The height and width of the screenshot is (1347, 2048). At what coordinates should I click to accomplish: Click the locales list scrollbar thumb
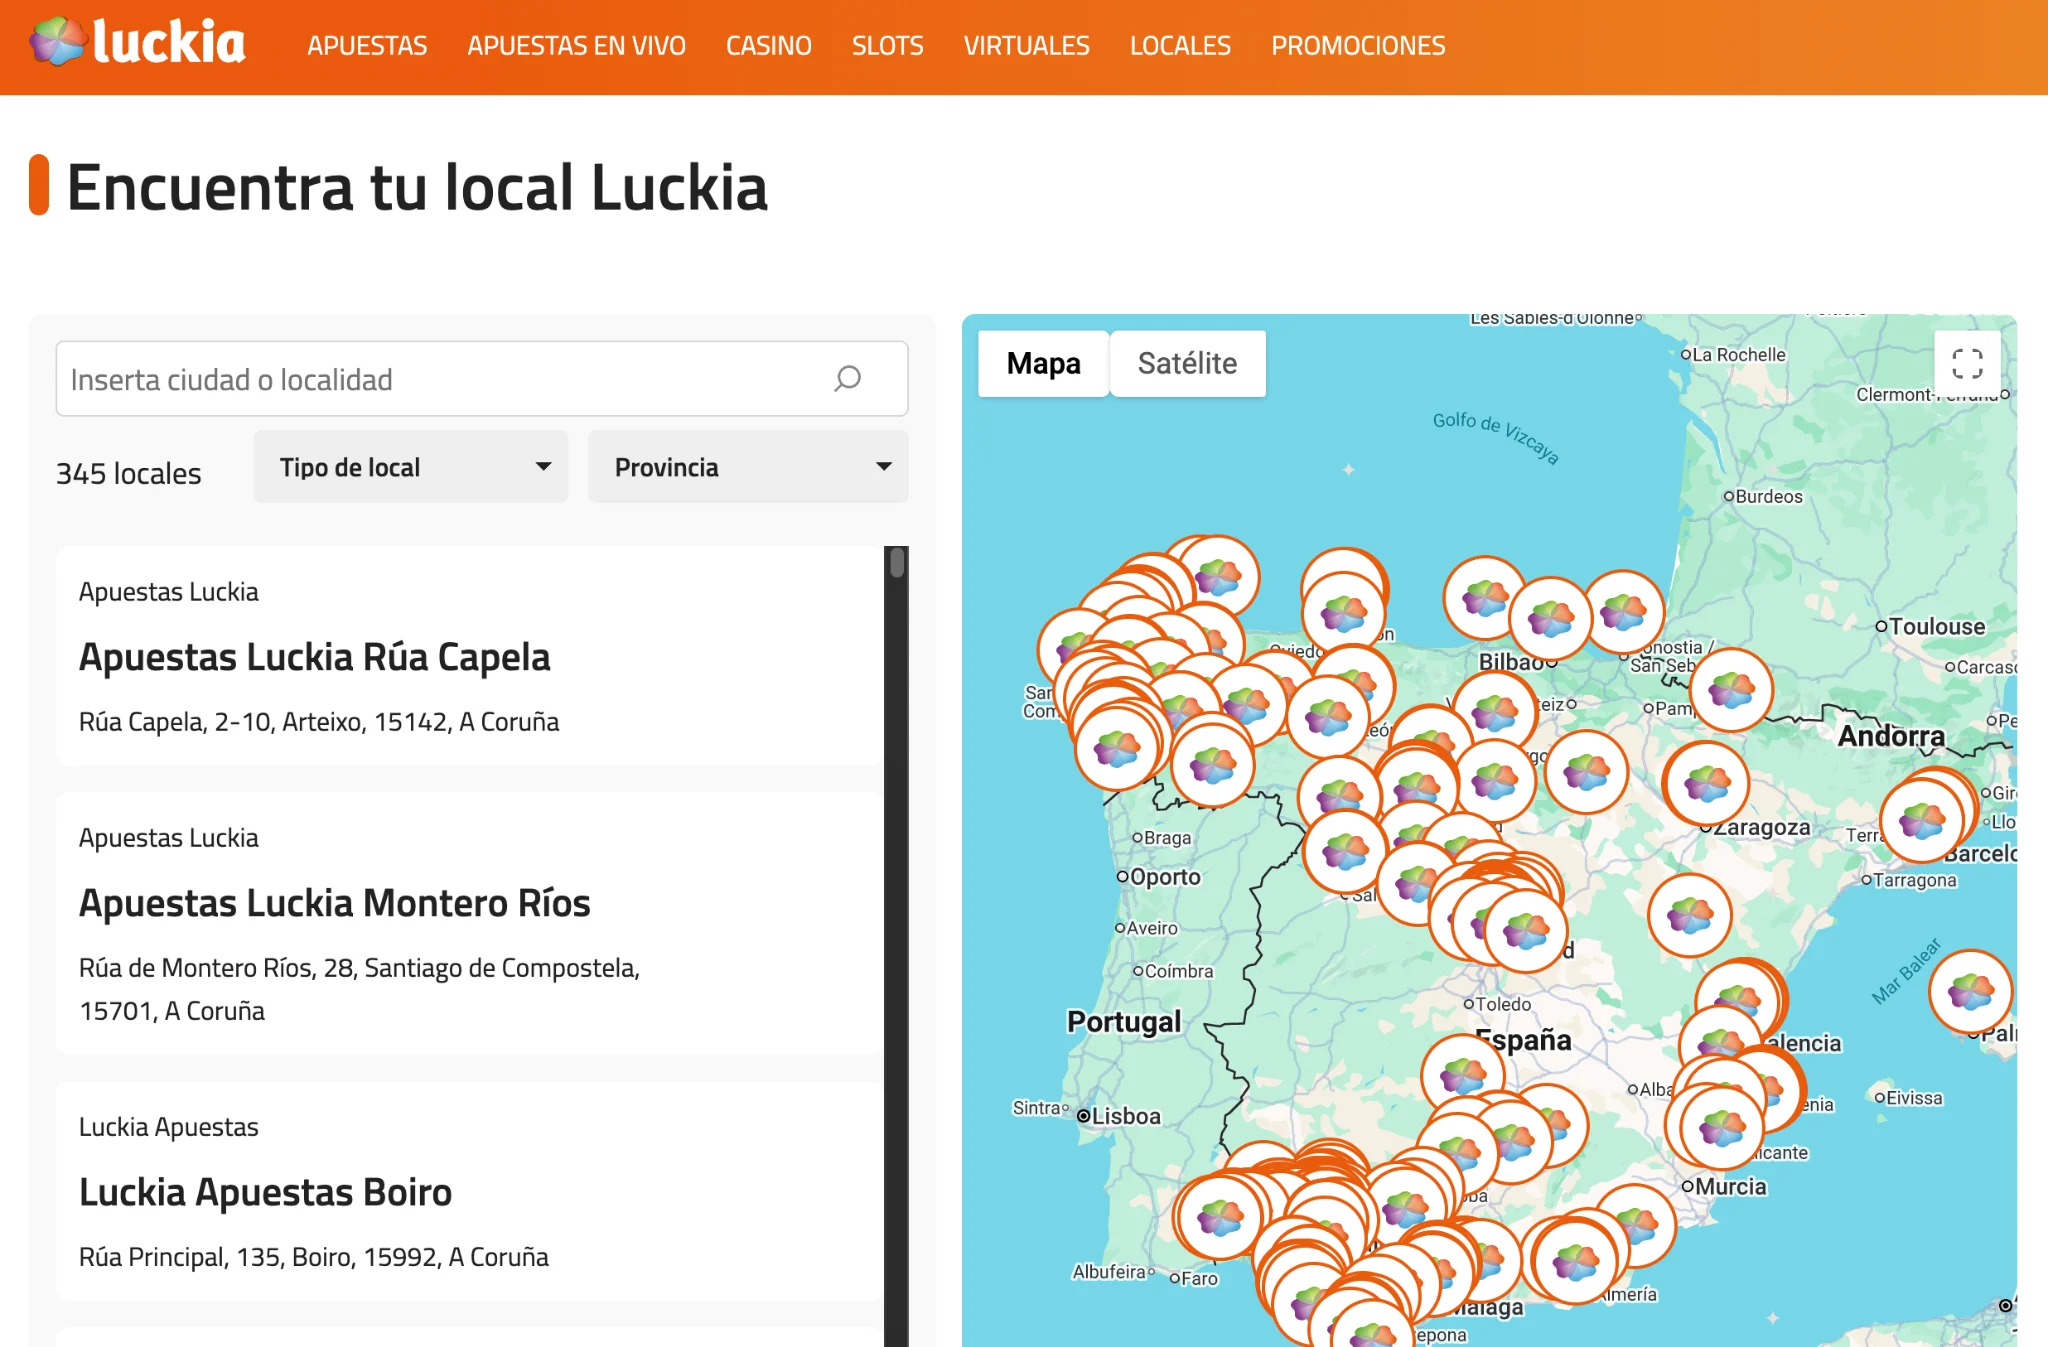[x=897, y=563]
